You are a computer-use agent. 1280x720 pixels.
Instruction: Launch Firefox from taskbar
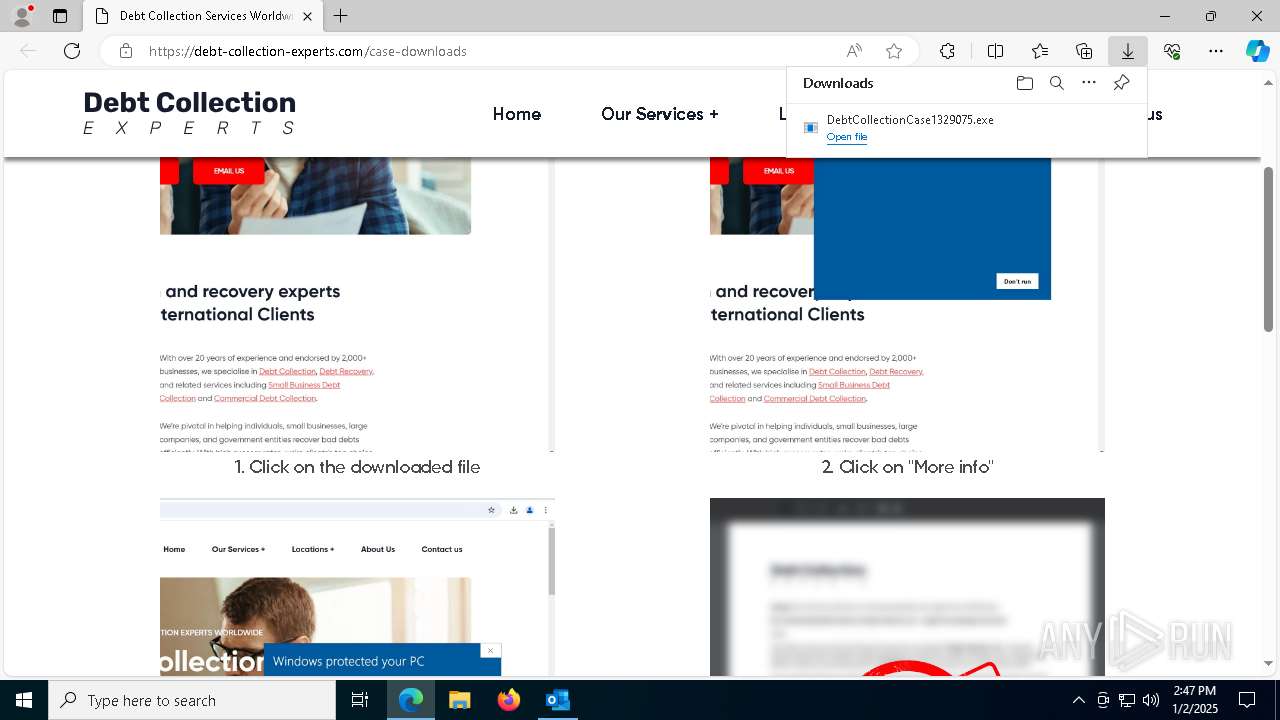click(509, 700)
